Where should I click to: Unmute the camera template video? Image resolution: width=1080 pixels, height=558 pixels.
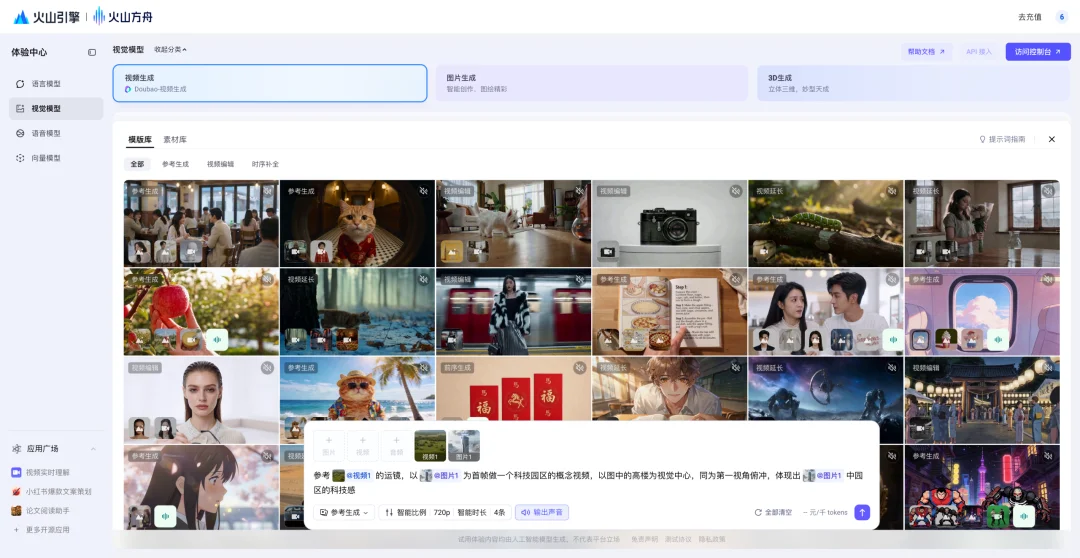736,191
